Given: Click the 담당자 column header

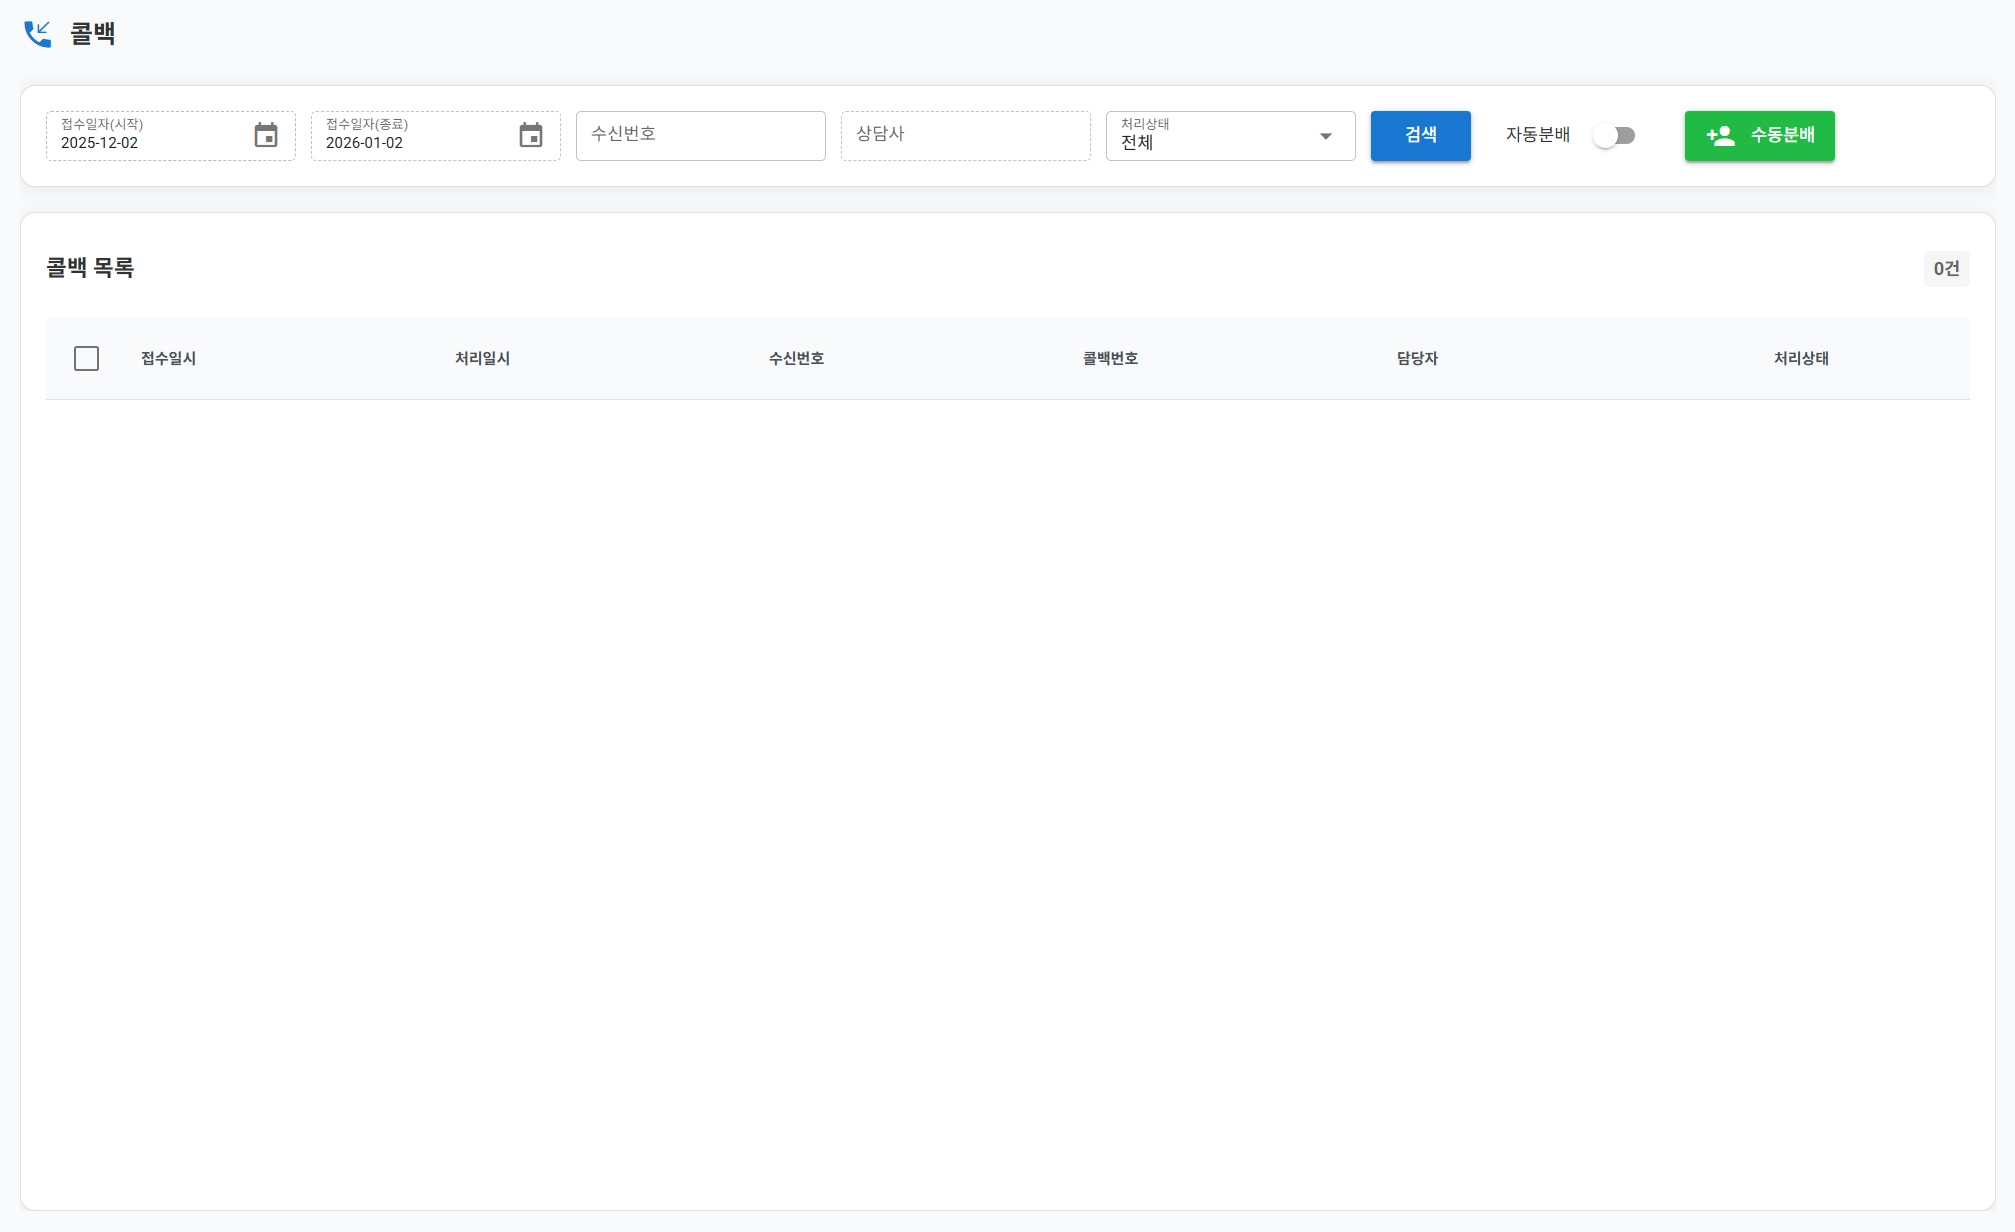Looking at the screenshot, I should [x=1417, y=359].
